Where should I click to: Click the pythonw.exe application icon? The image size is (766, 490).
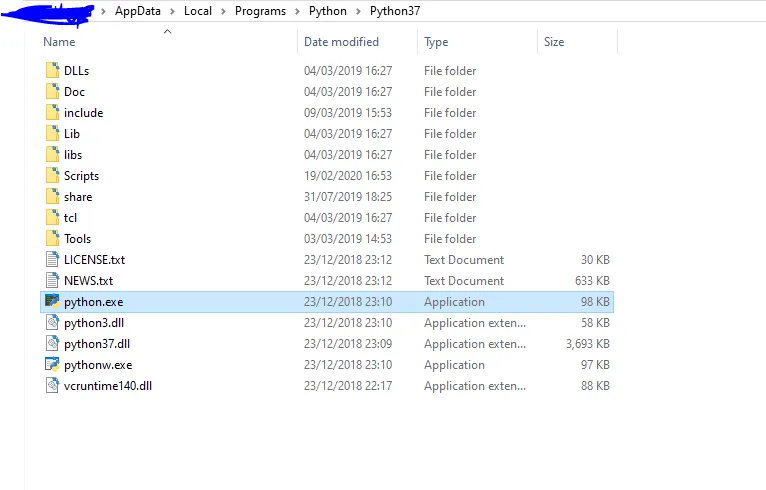52,364
